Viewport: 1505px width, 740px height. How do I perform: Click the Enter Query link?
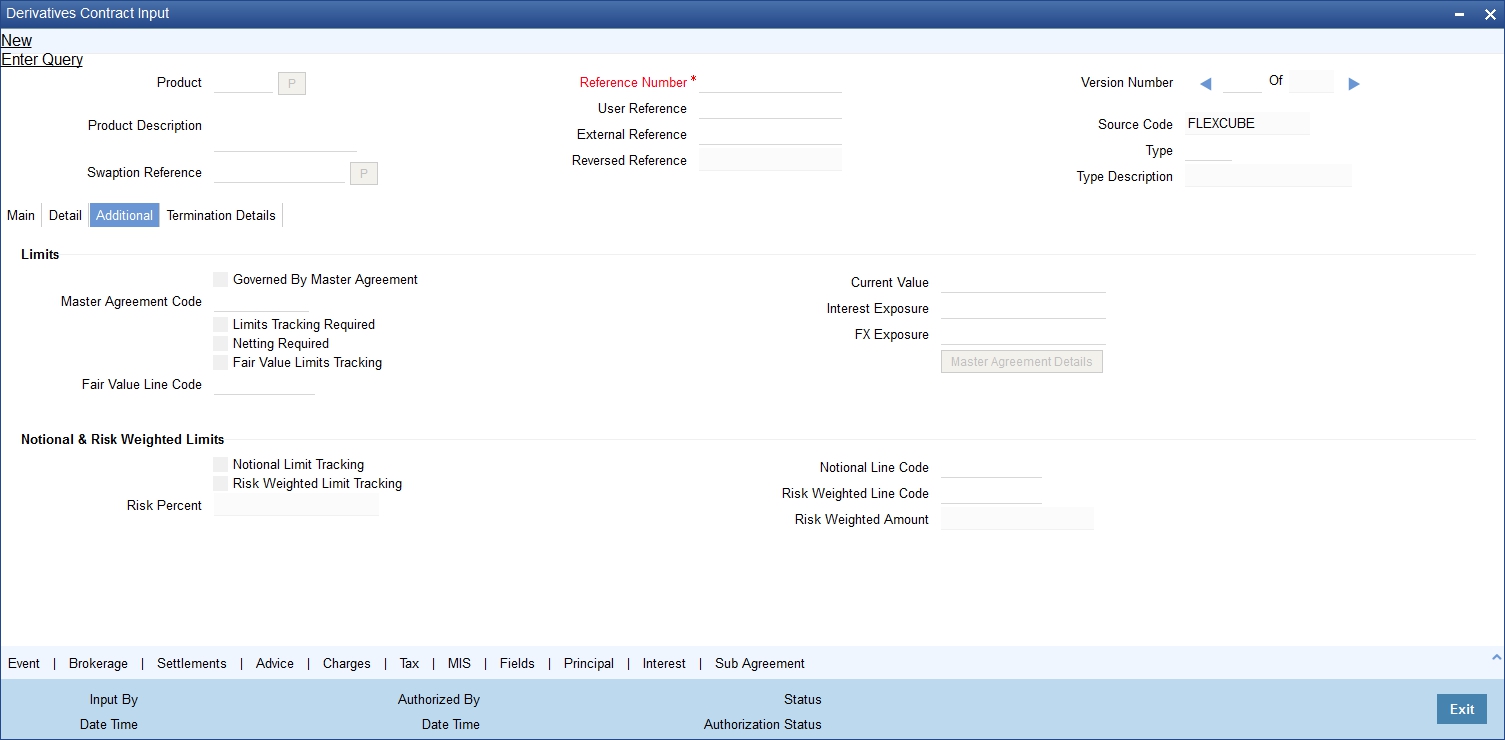42,60
